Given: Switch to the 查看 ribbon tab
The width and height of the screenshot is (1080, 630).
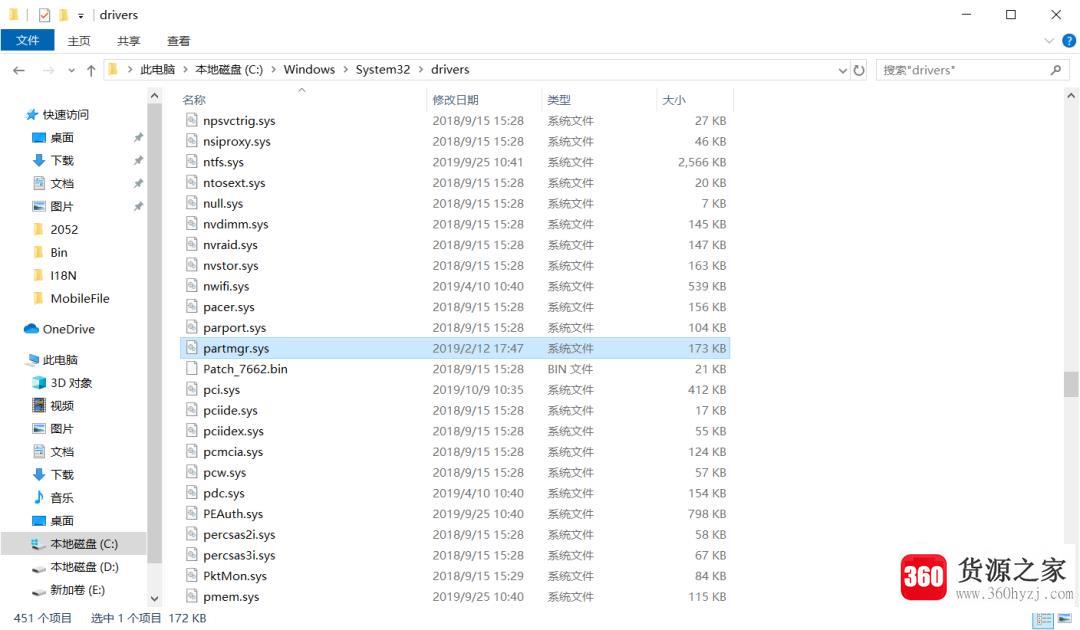Looking at the screenshot, I should 178,41.
